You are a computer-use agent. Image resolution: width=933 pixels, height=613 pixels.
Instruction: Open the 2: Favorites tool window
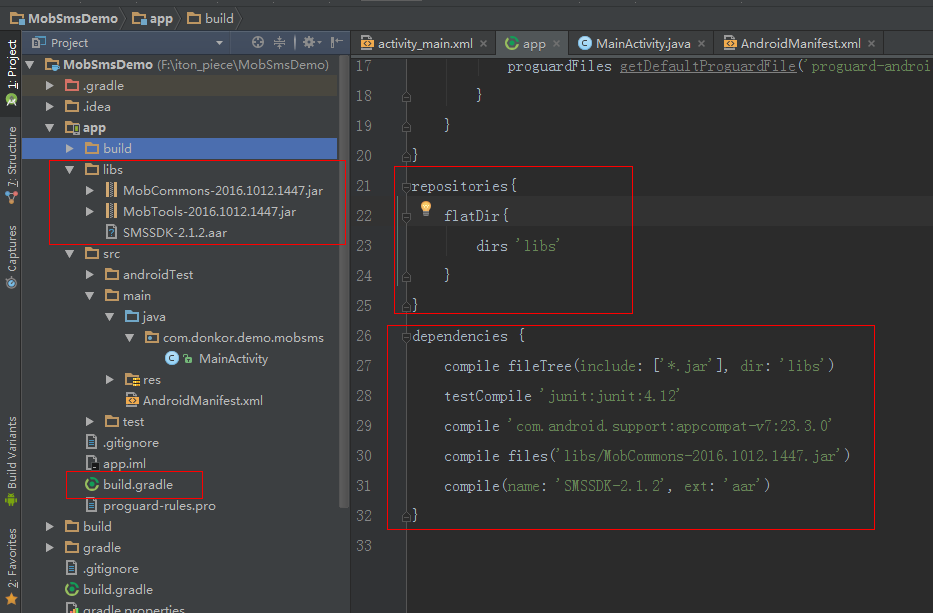point(11,567)
